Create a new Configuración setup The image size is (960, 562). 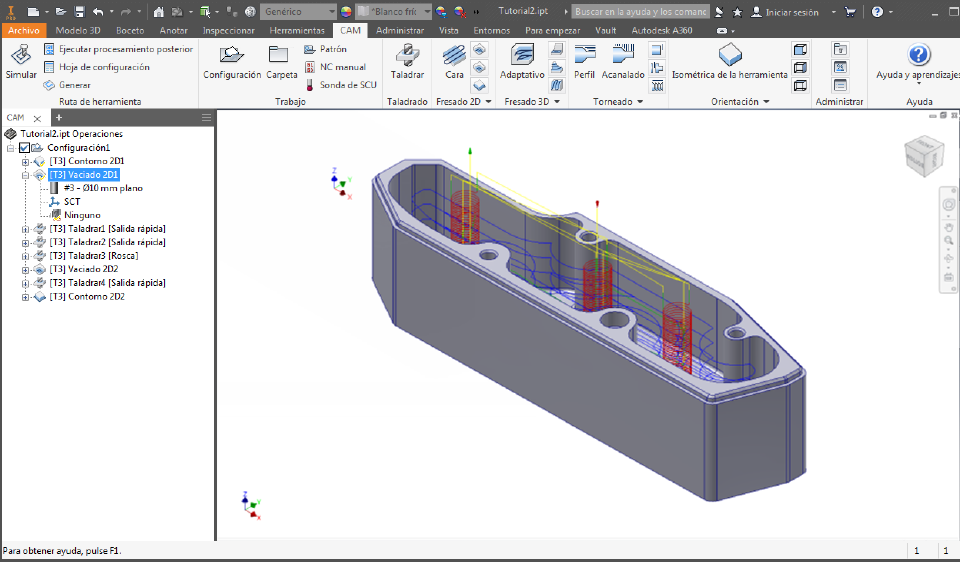pyautogui.click(x=231, y=62)
